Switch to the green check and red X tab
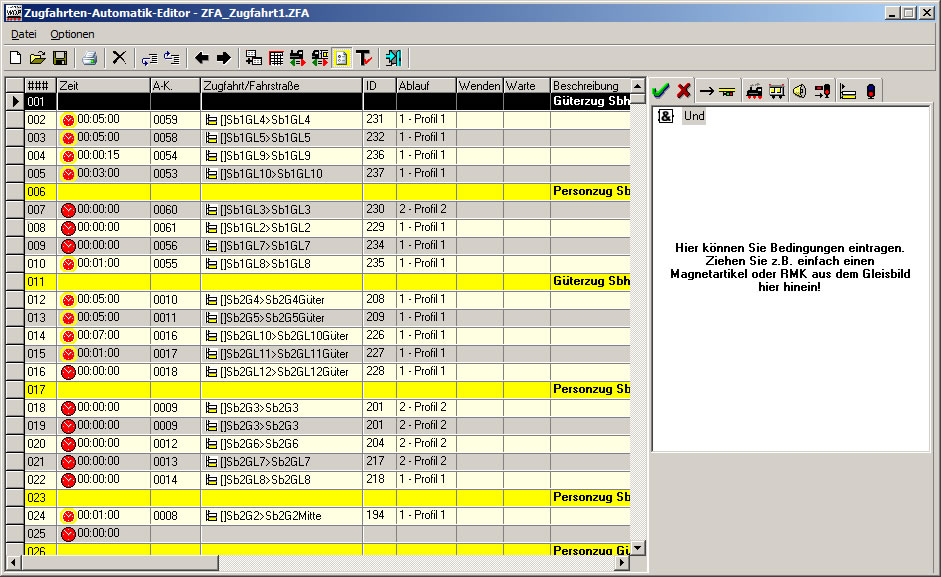The height and width of the screenshot is (577, 941). [672, 91]
